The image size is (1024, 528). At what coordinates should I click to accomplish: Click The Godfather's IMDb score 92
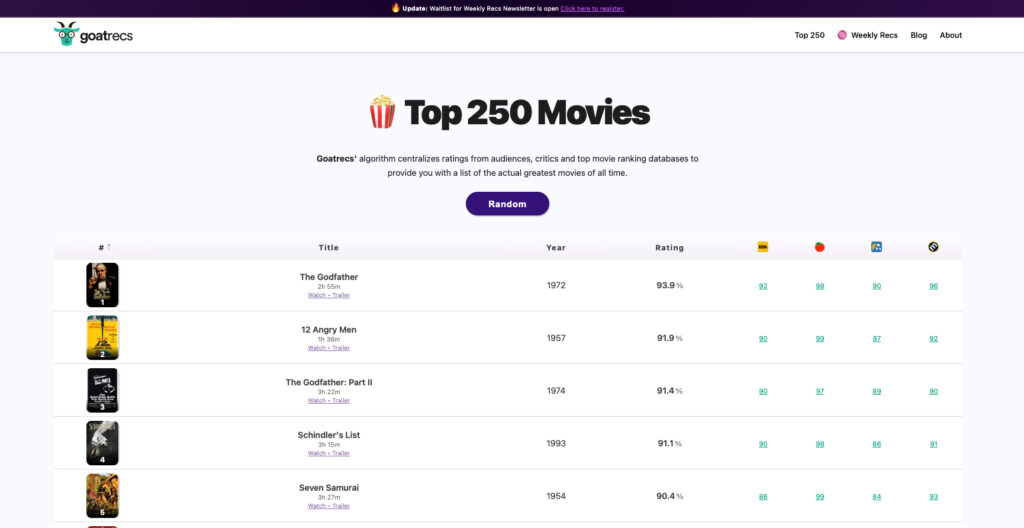click(763, 286)
